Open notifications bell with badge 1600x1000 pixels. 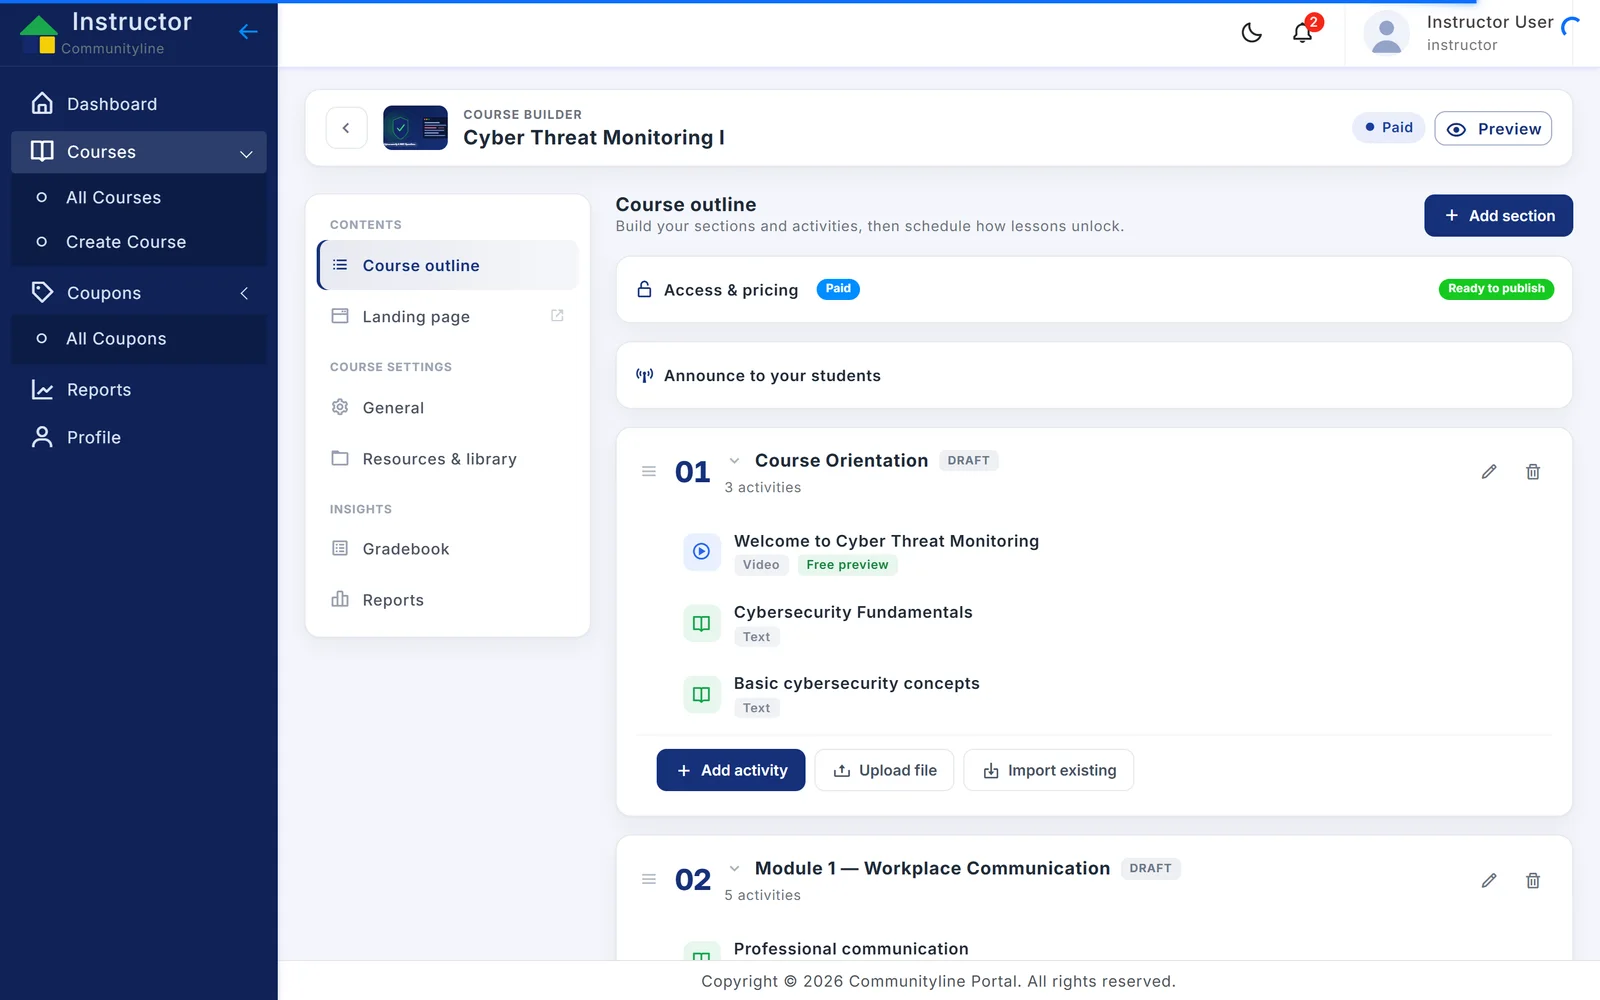(x=1303, y=32)
